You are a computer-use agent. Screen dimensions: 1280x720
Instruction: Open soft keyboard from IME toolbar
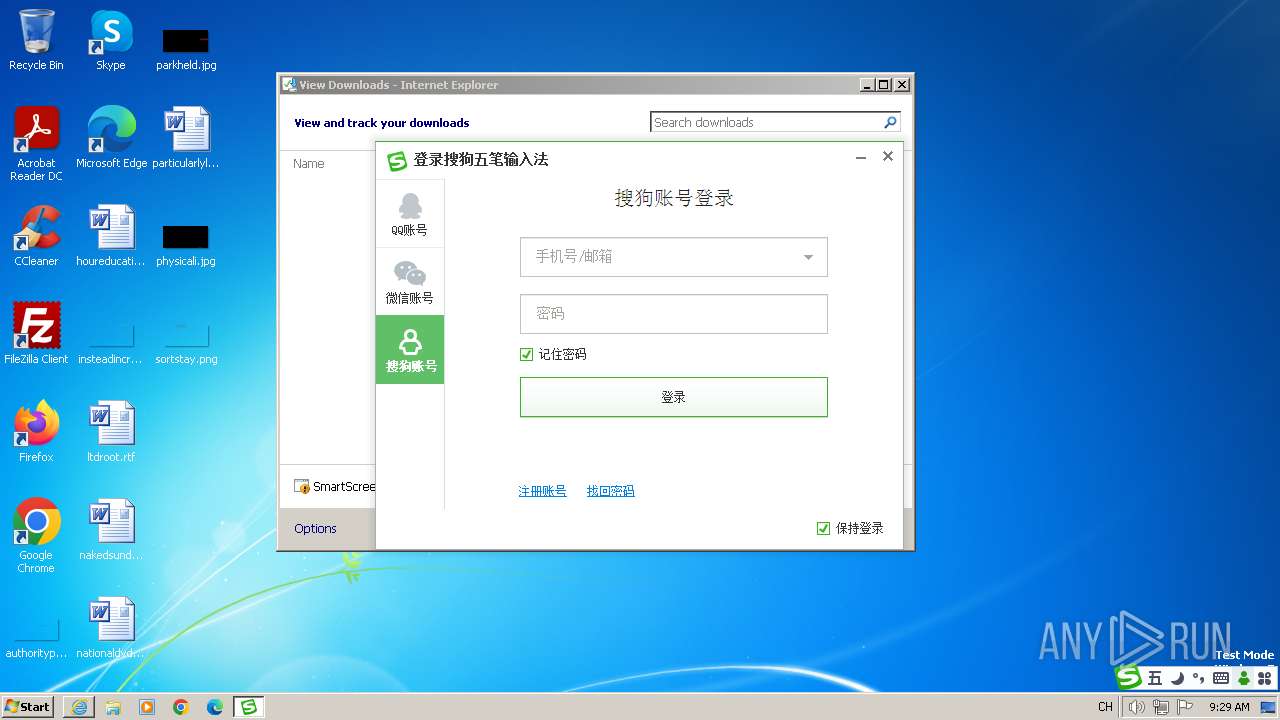click(x=1221, y=678)
